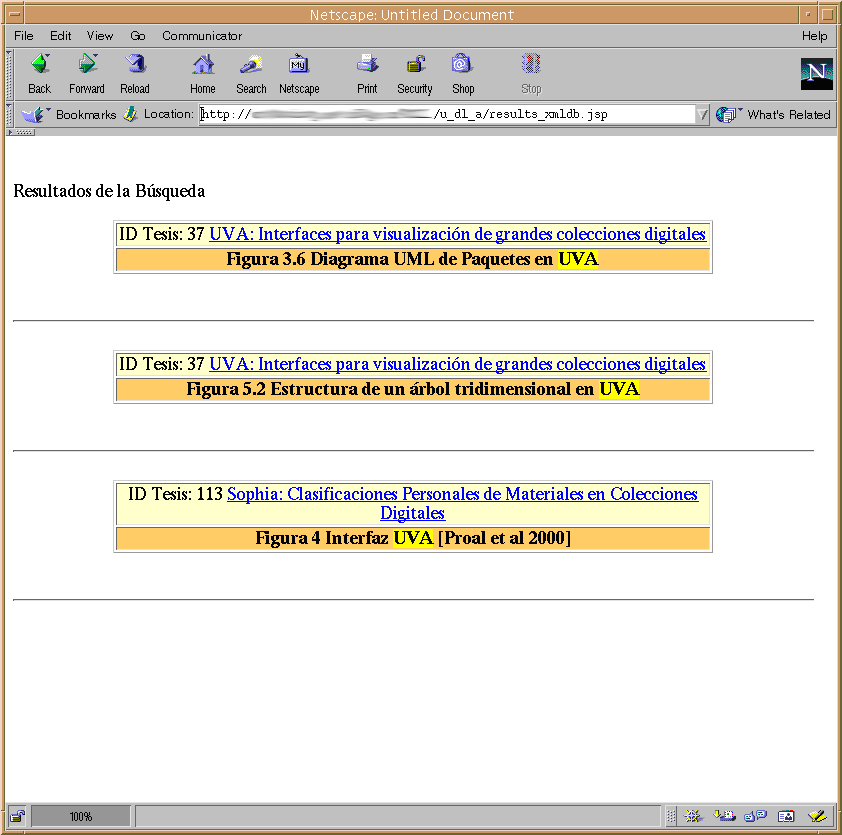Open the Help menu
Image resolution: width=842 pixels, height=835 pixels.
click(814, 36)
